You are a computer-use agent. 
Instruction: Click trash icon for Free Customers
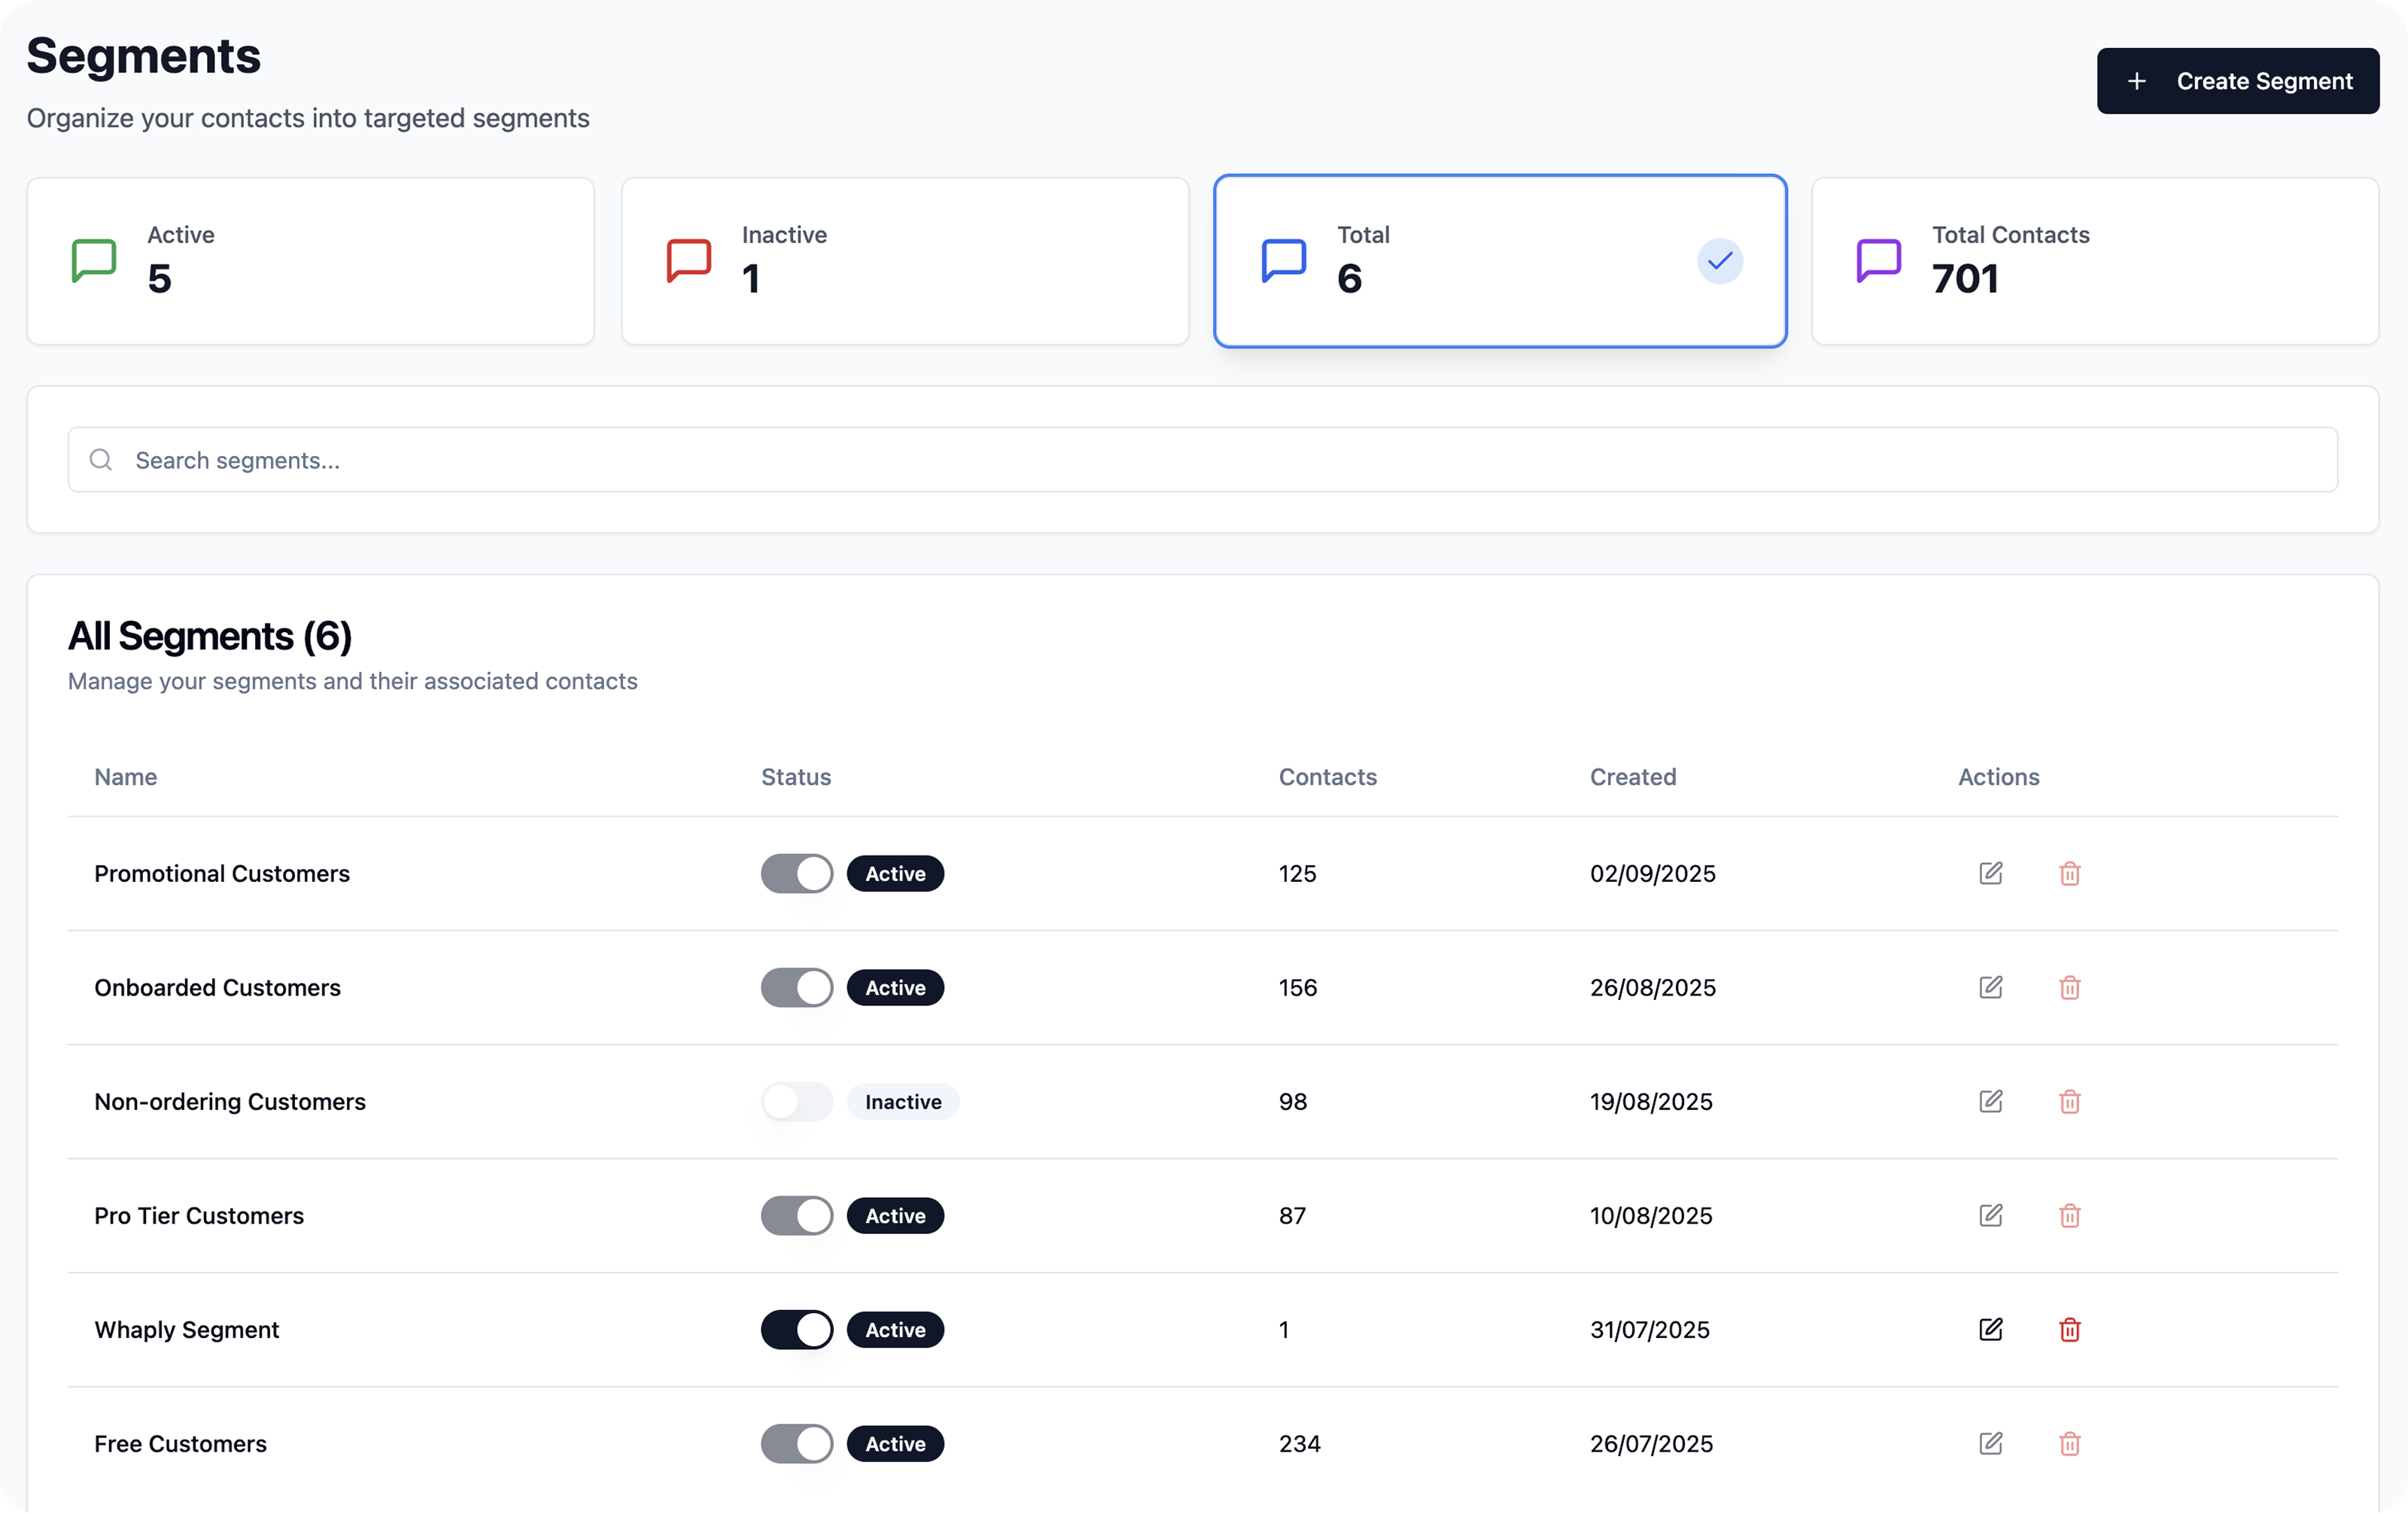pos(2069,1443)
